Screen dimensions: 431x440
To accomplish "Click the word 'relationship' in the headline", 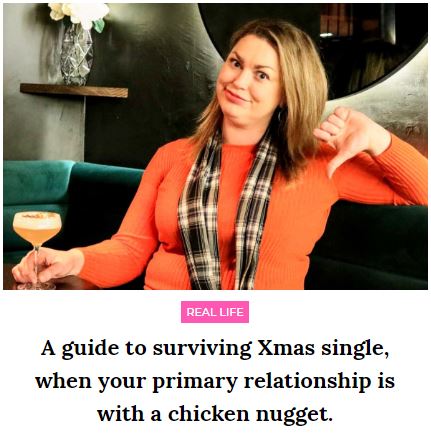I will coord(307,382).
